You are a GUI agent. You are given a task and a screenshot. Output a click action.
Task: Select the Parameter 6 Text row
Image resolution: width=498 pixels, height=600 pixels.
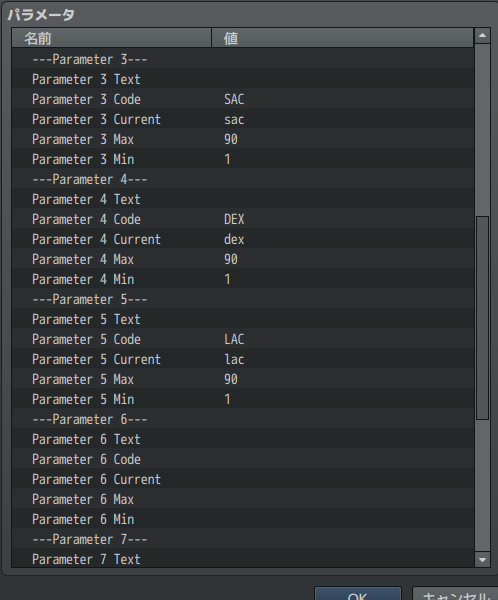click(x=243, y=439)
